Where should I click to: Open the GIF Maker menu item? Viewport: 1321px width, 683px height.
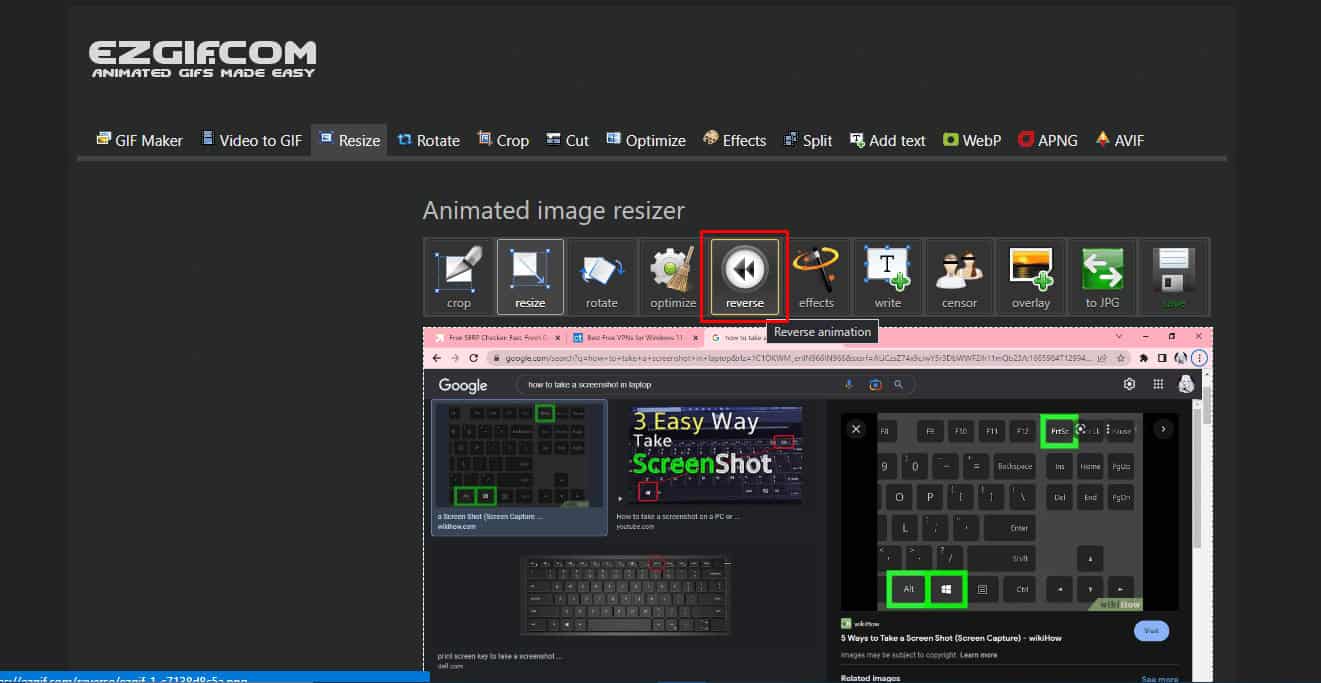tap(139, 140)
